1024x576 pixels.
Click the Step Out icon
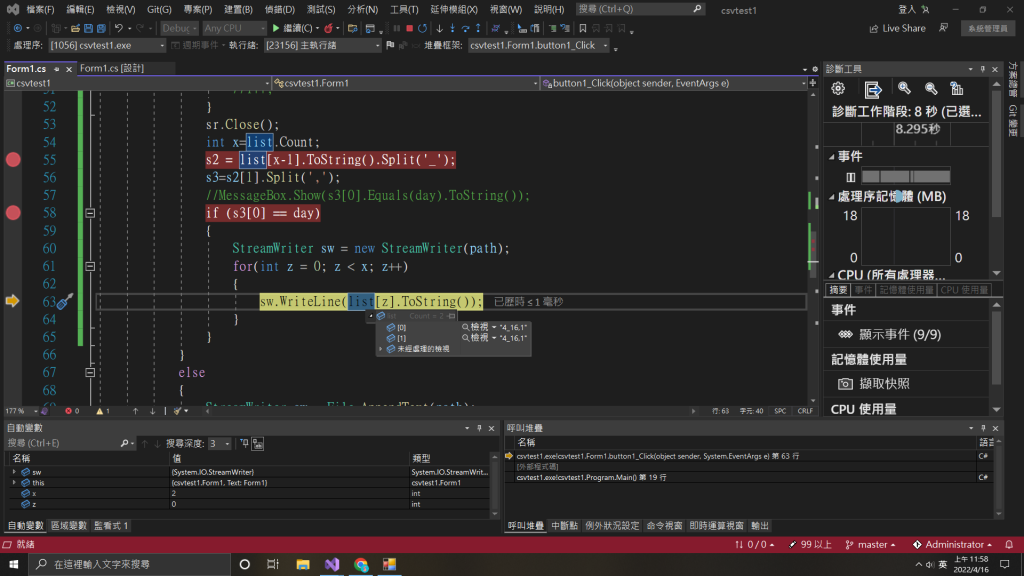click(478, 29)
